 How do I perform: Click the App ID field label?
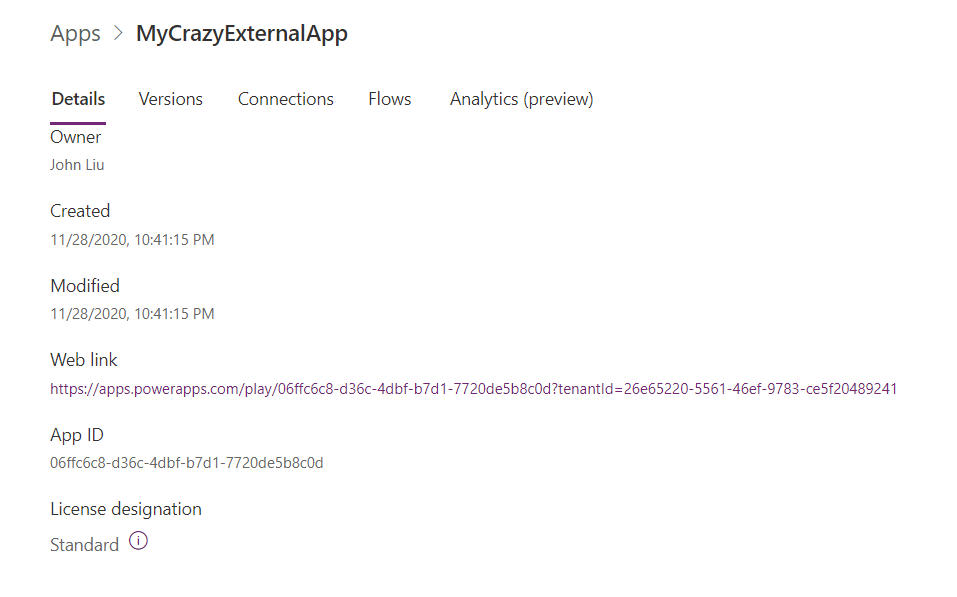coord(77,435)
